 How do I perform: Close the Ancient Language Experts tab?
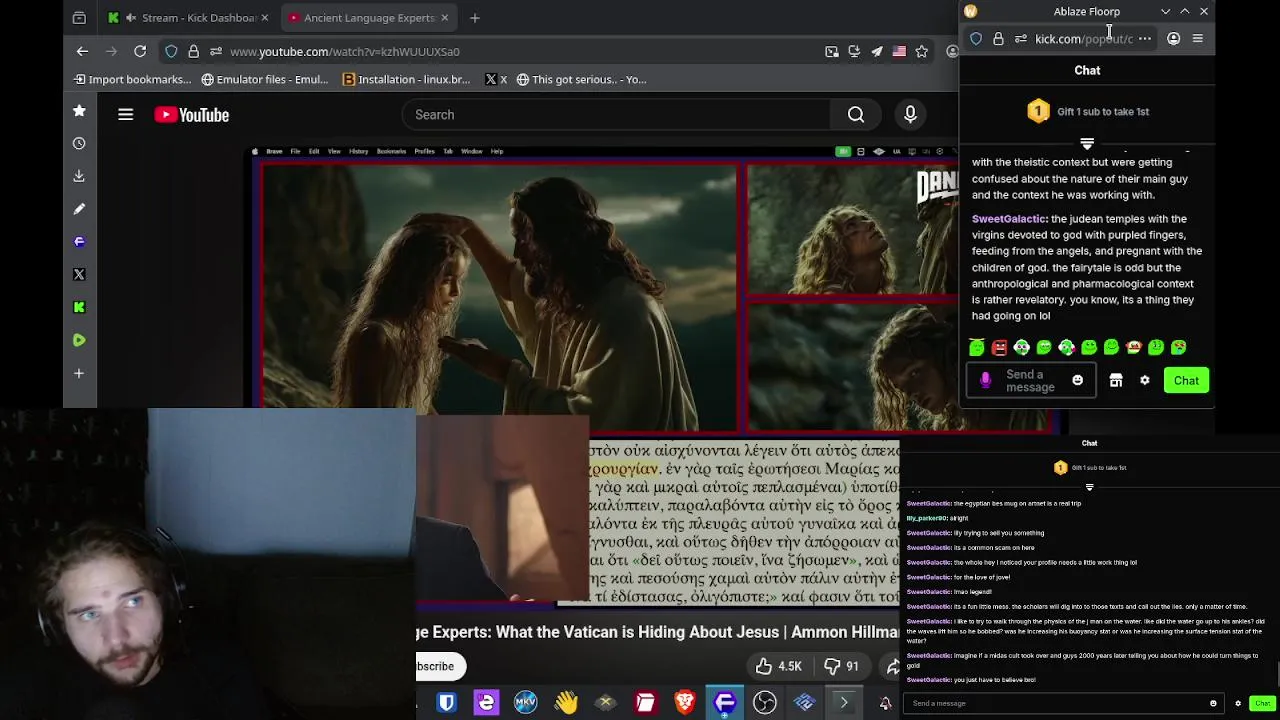[445, 17]
